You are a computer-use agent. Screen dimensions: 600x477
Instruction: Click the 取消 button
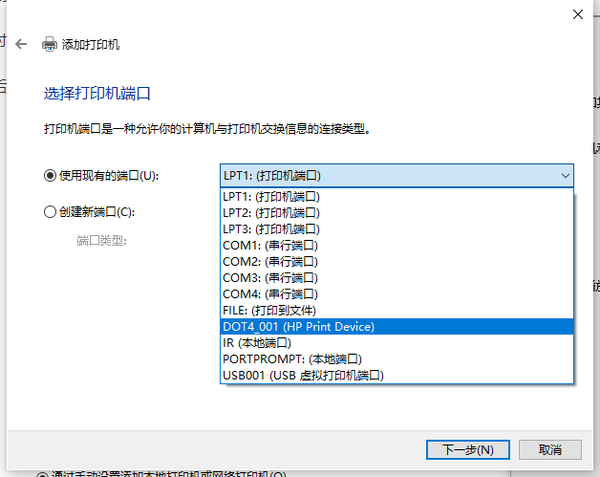point(550,450)
